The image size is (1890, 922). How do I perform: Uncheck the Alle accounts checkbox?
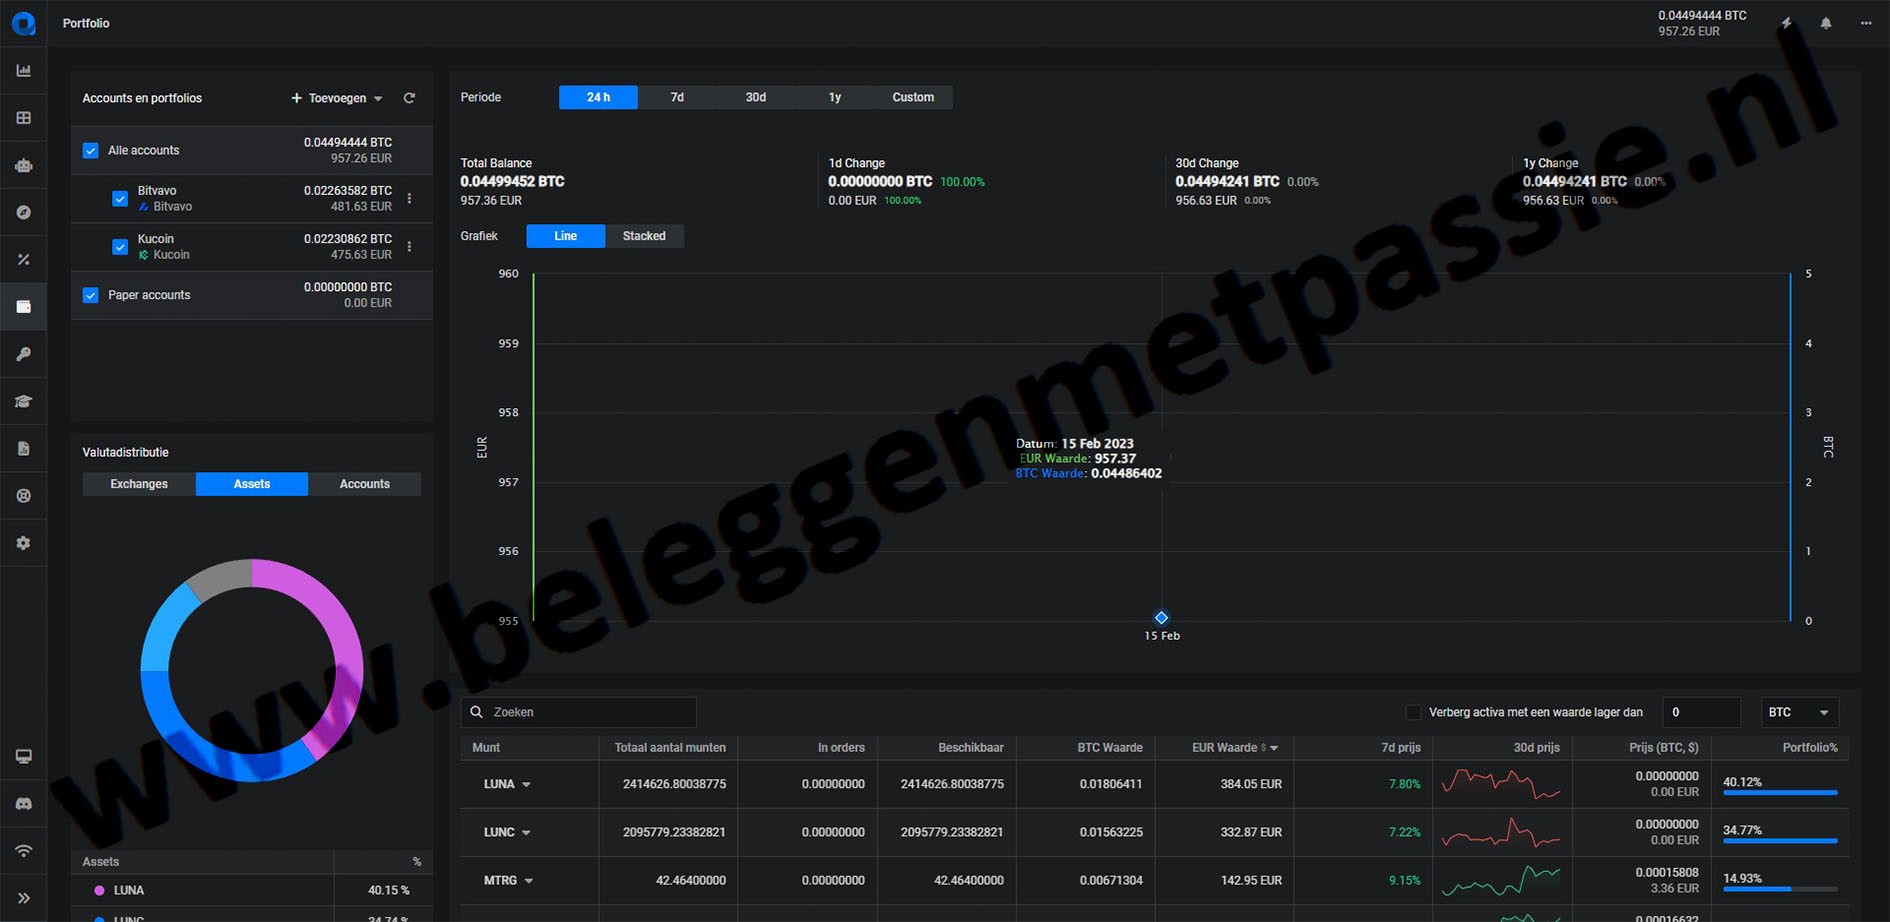click(x=91, y=150)
